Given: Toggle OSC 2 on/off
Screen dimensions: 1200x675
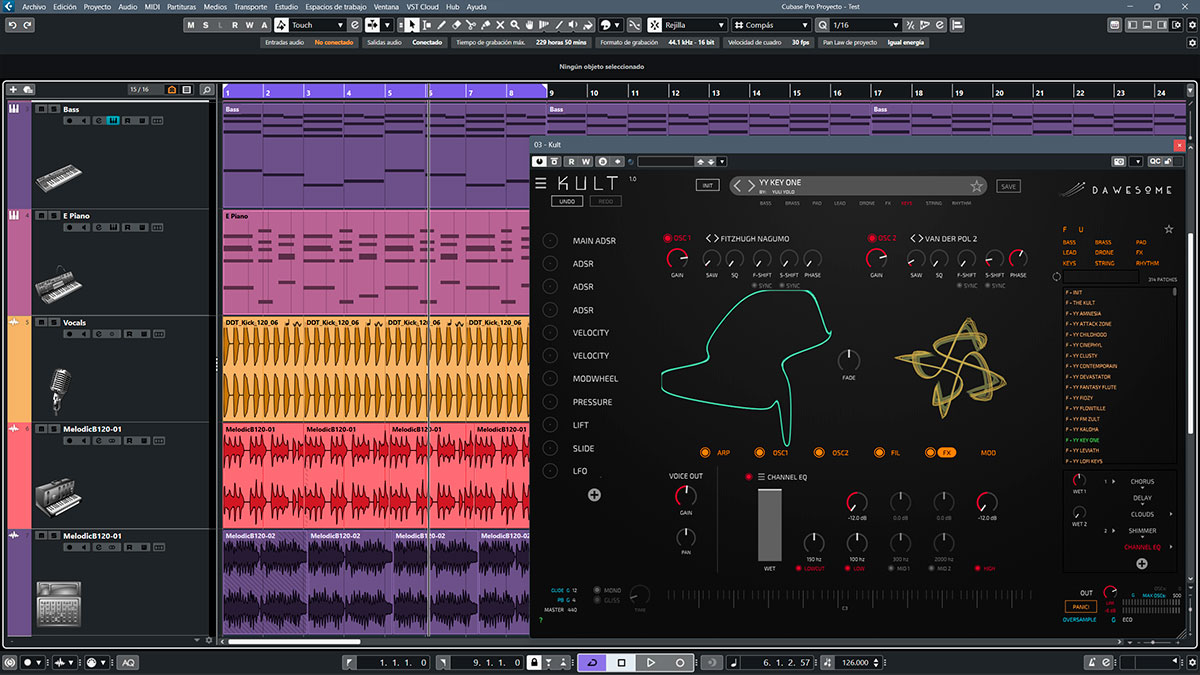Looking at the screenshot, I should point(871,238).
